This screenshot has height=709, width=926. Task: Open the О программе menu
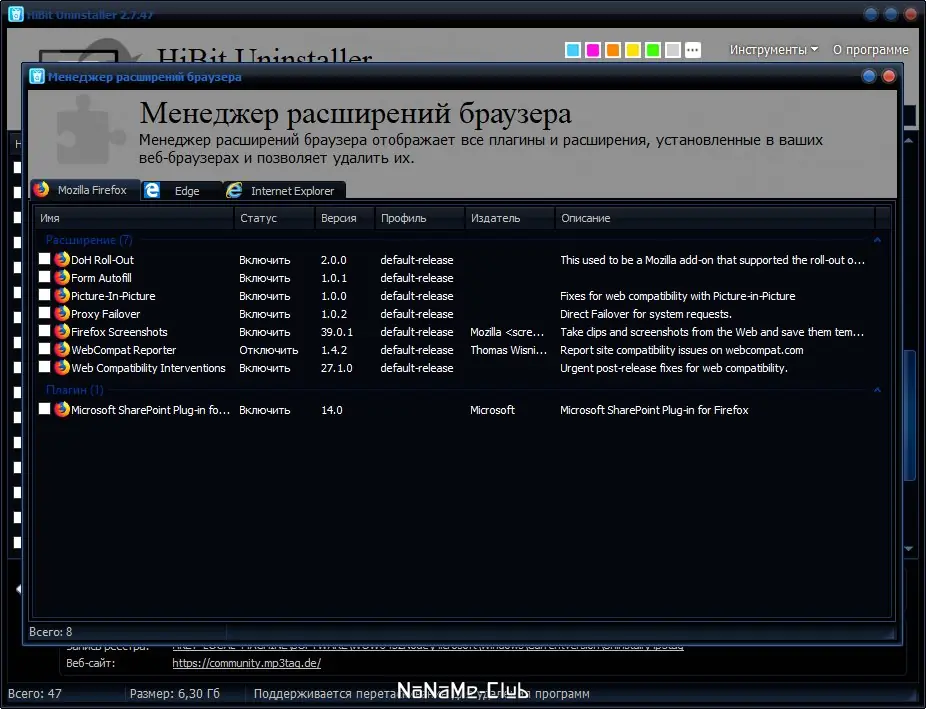click(870, 50)
